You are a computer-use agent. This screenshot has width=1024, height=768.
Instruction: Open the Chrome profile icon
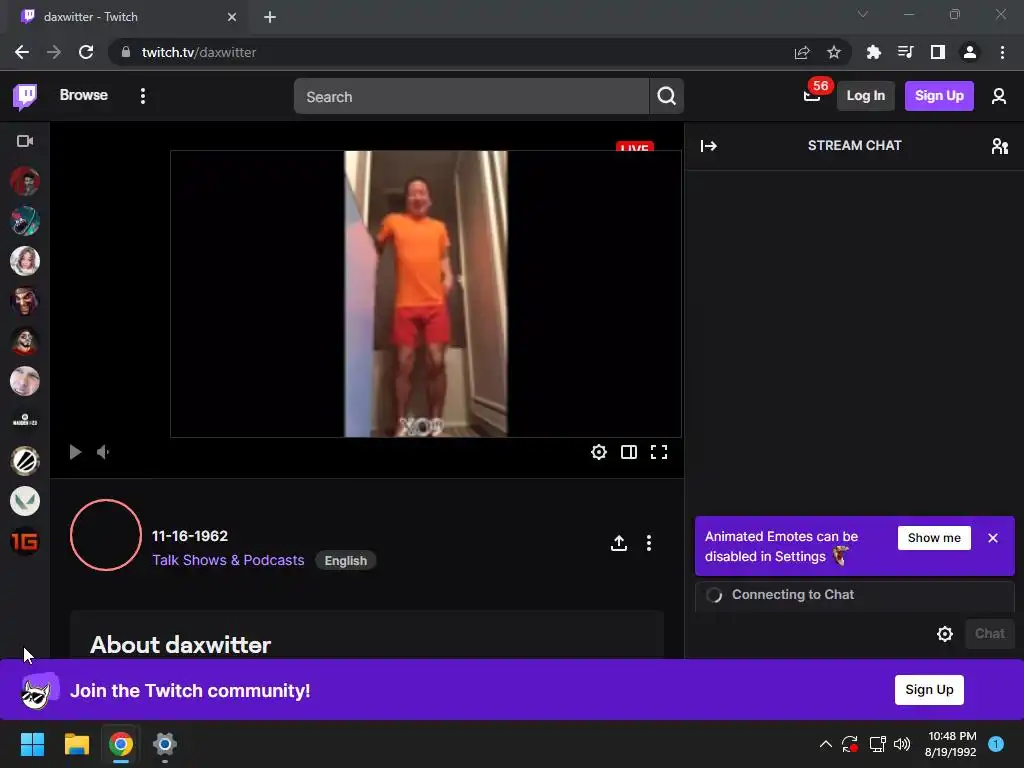970,52
